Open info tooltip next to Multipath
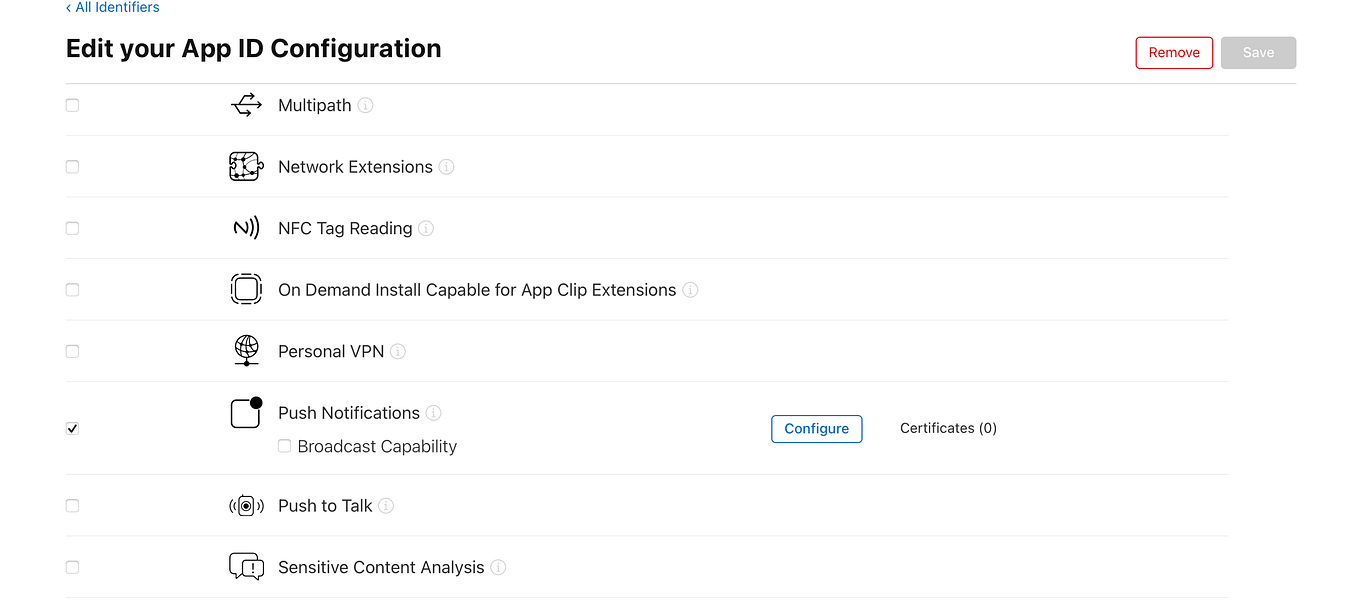 pos(366,105)
